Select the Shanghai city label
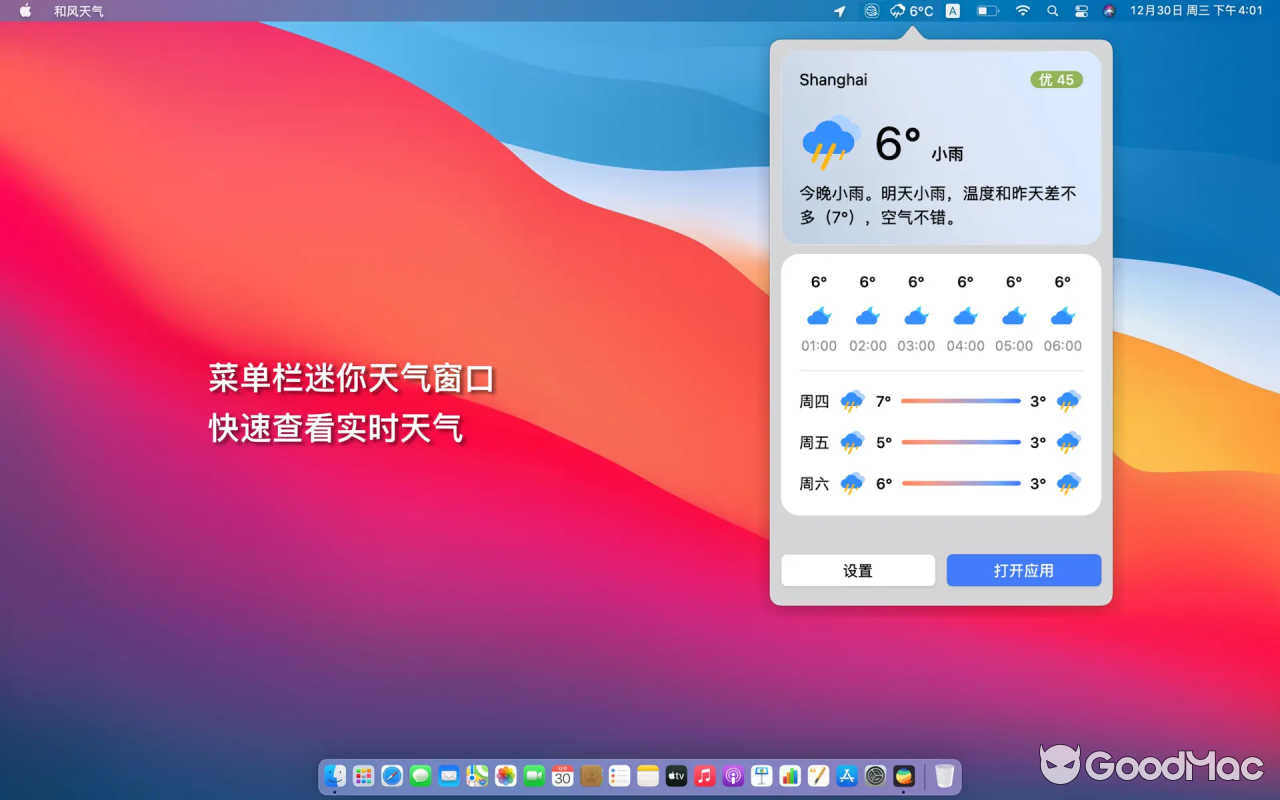The height and width of the screenshot is (800, 1280). 831,79
